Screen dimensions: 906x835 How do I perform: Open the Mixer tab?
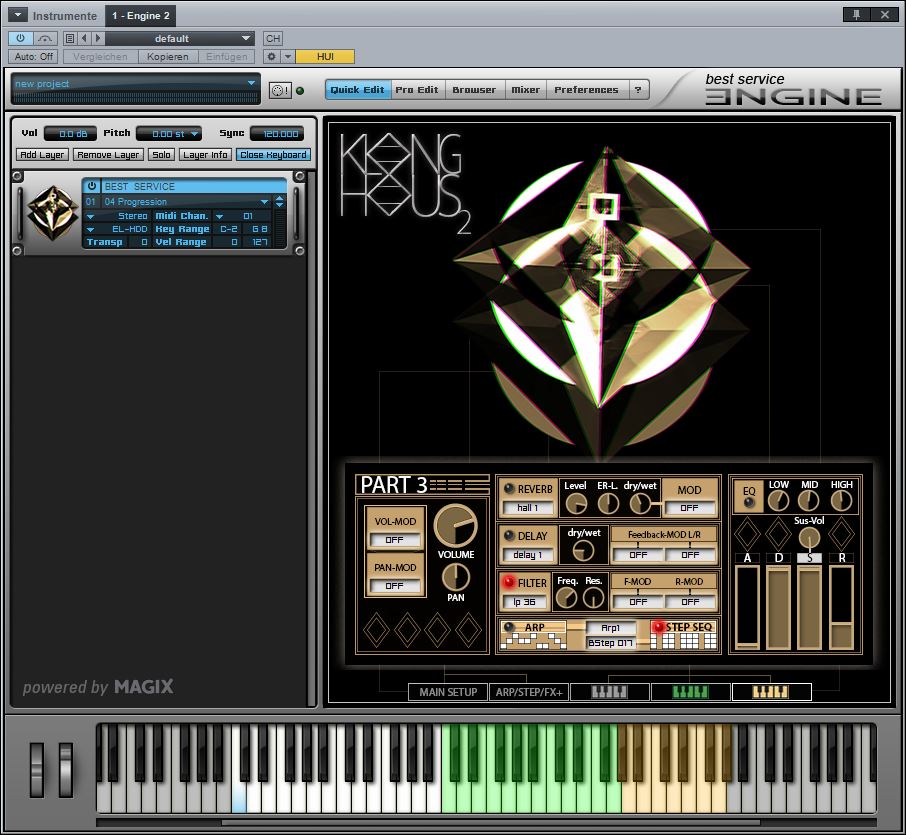click(x=526, y=90)
